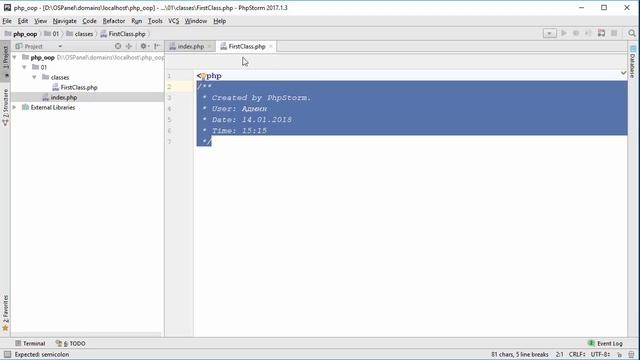The image size is (640, 360).
Task: Click the <?php opening tag on line 1
Action: click(x=209, y=76)
